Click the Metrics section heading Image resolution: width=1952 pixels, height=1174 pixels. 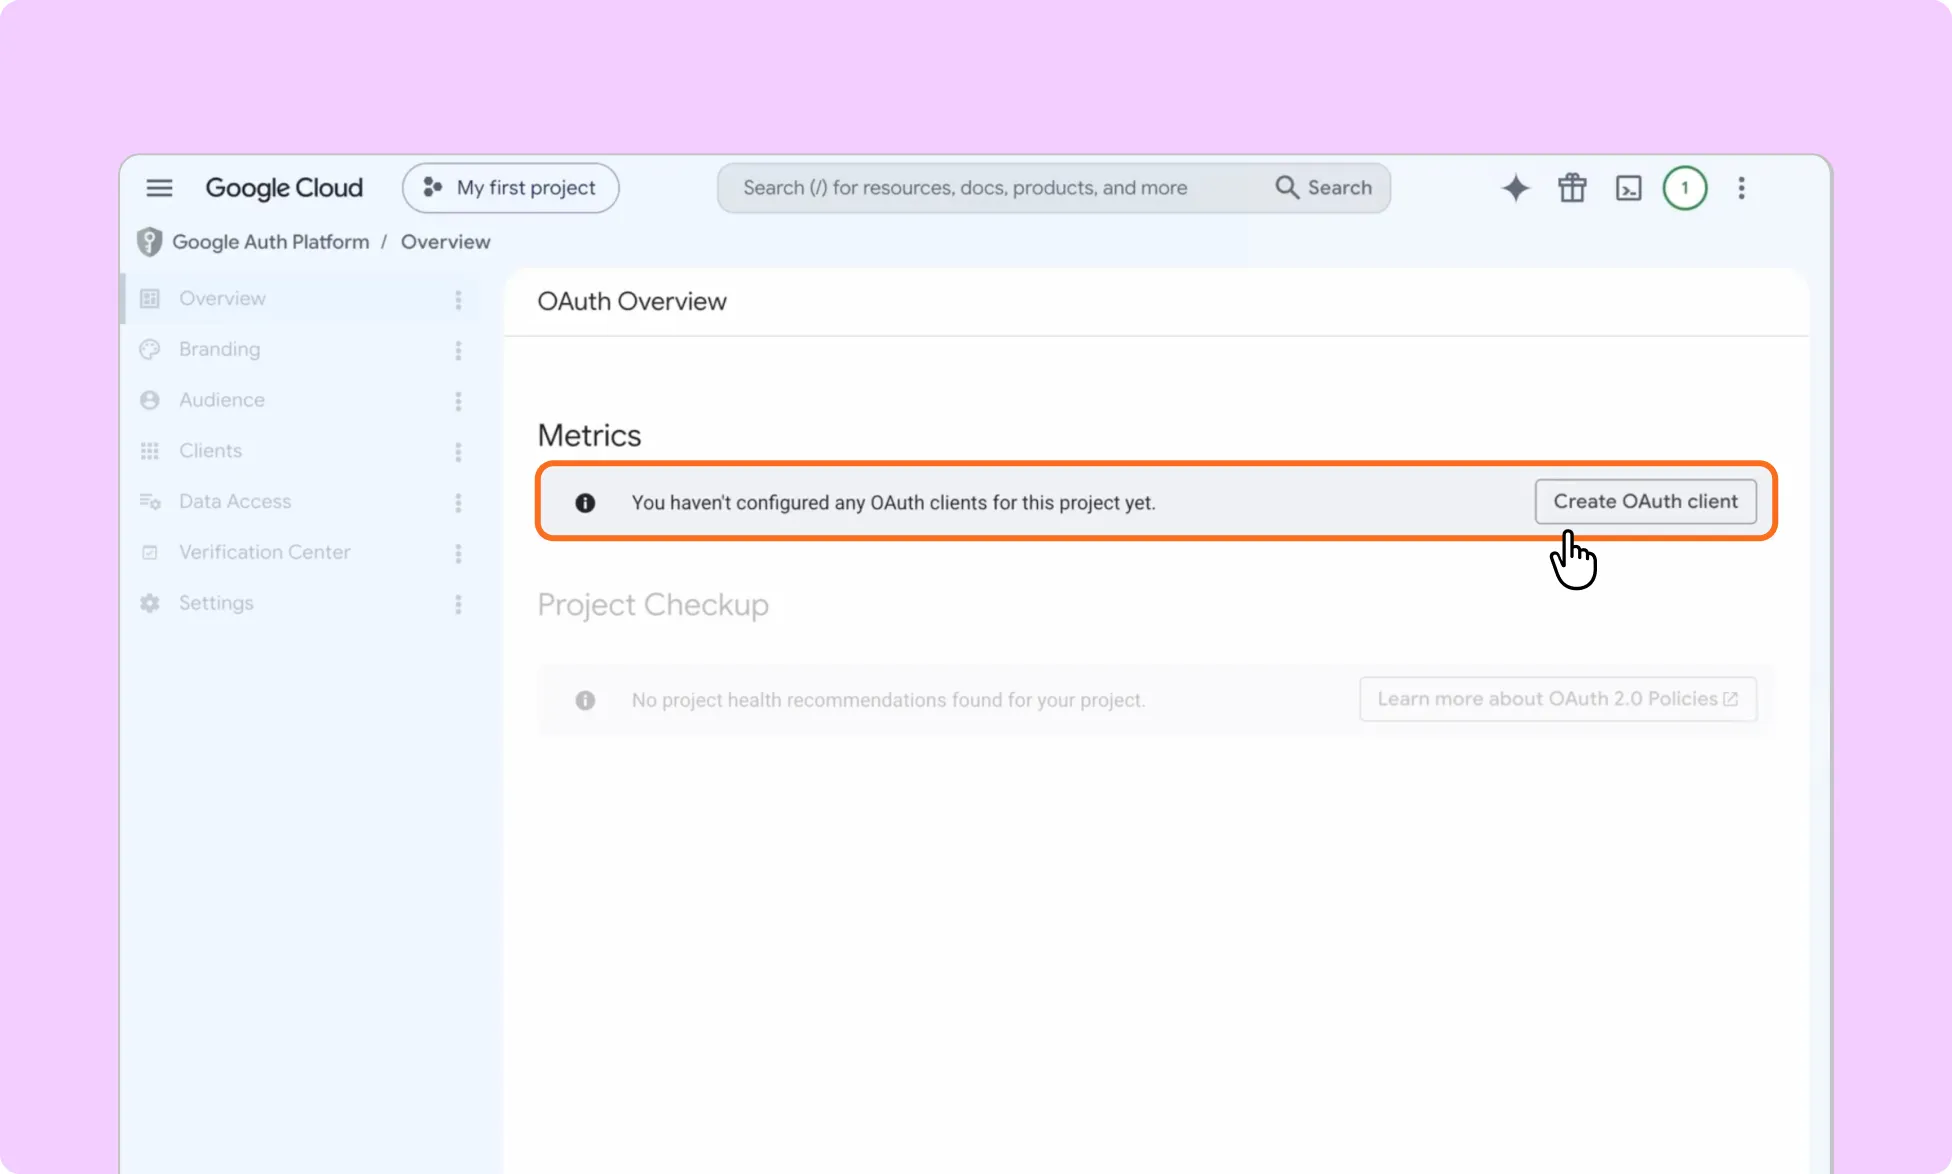coord(589,435)
